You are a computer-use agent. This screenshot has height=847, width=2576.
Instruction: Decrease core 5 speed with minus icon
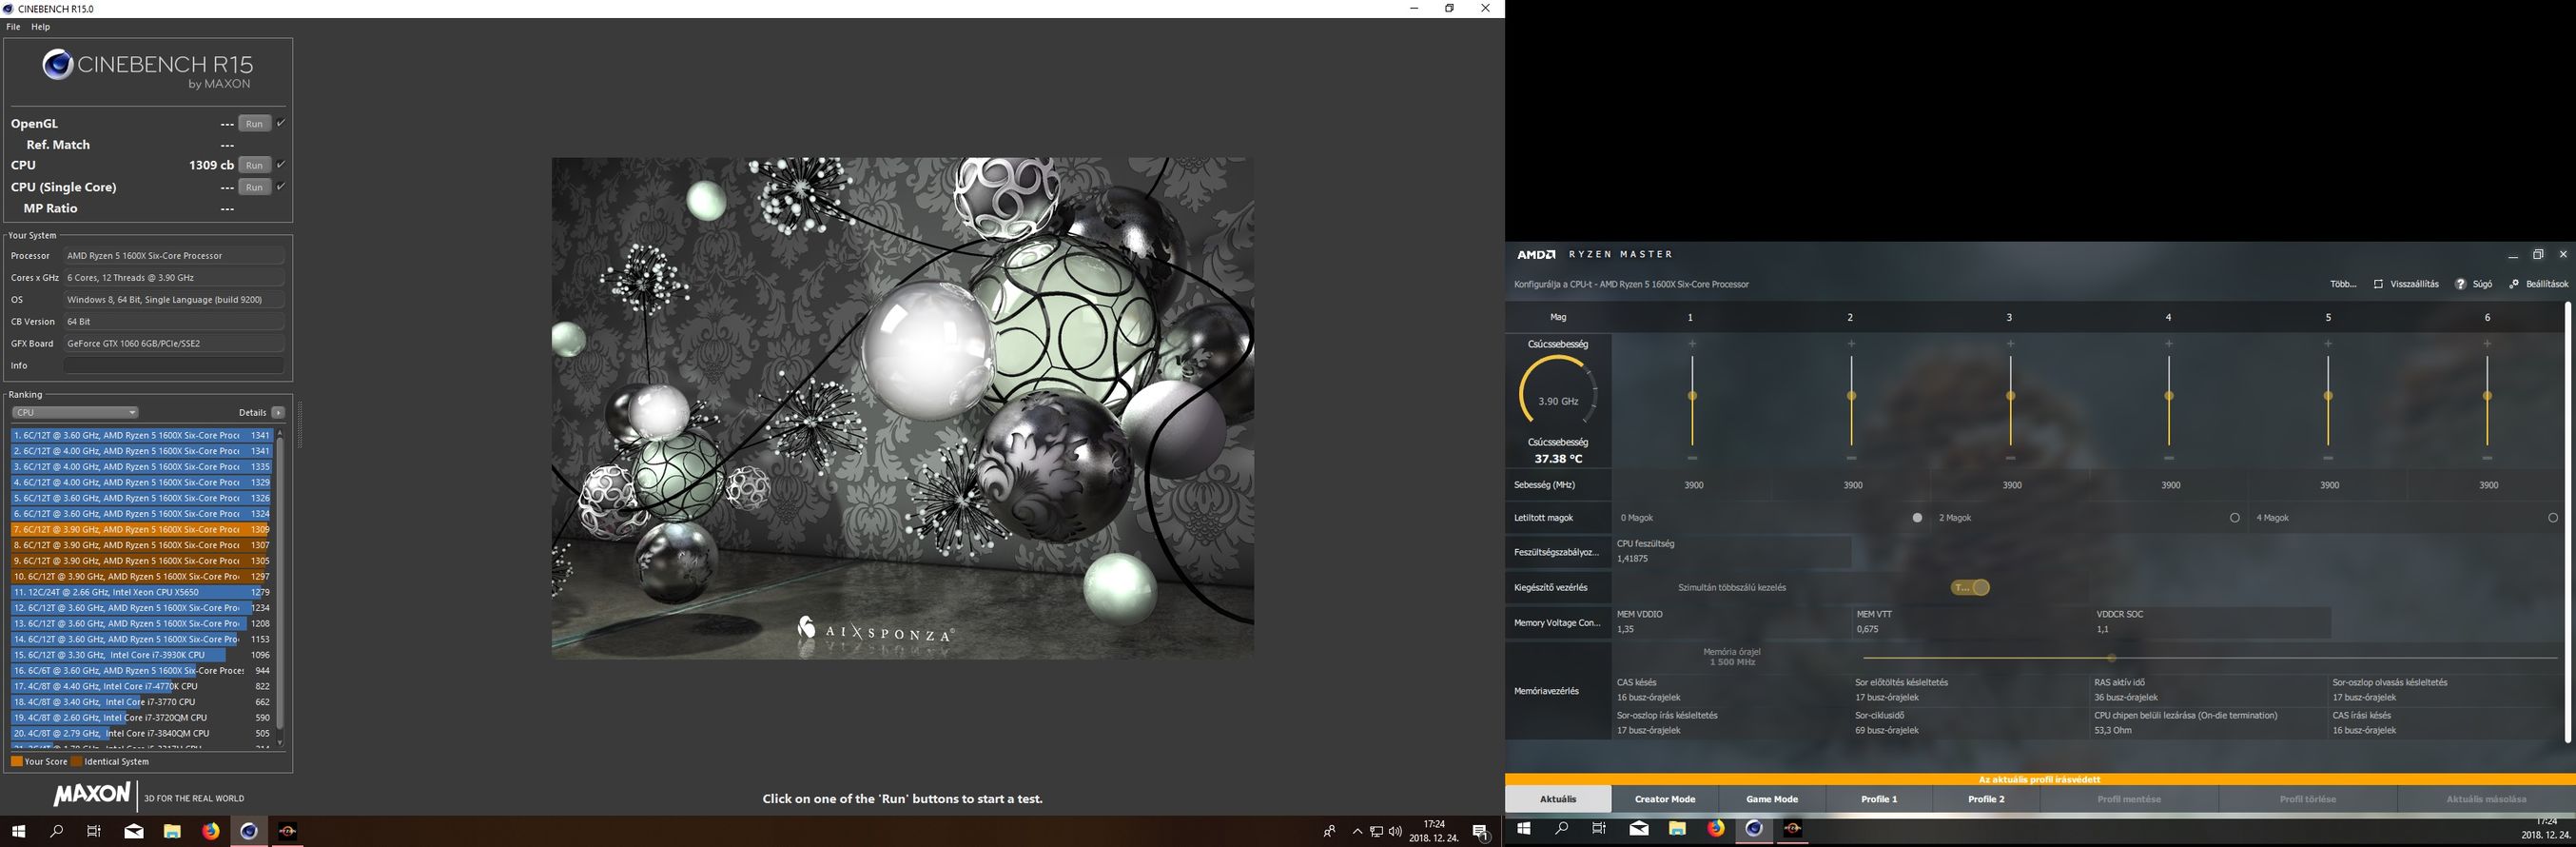click(x=2328, y=458)
